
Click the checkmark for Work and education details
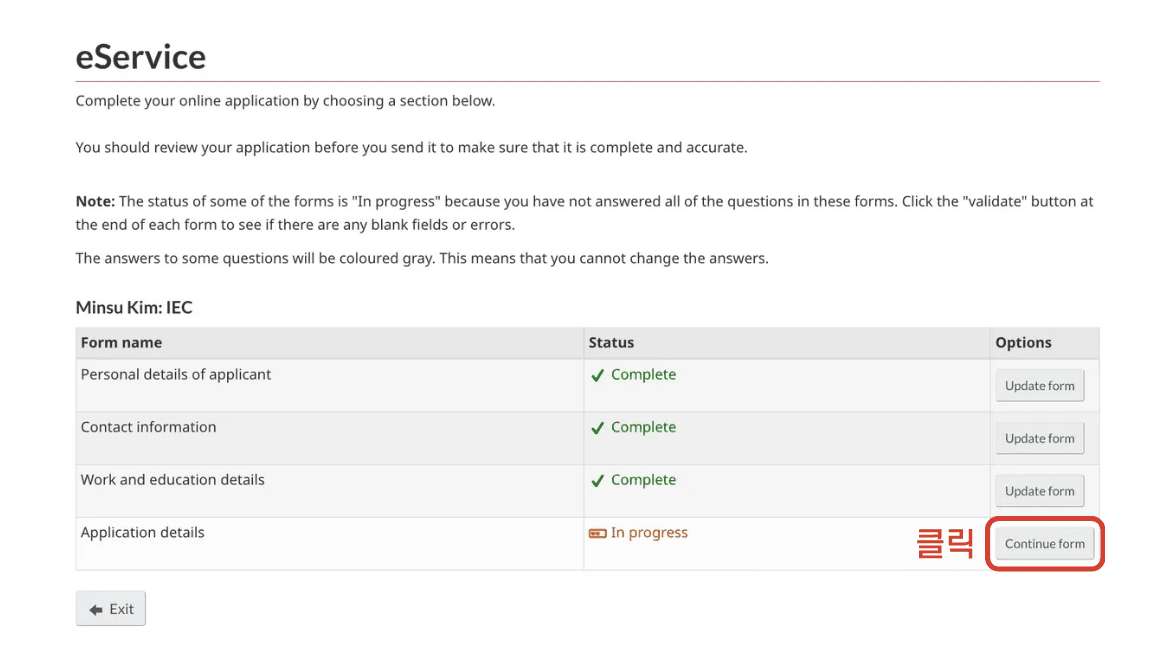597,481
